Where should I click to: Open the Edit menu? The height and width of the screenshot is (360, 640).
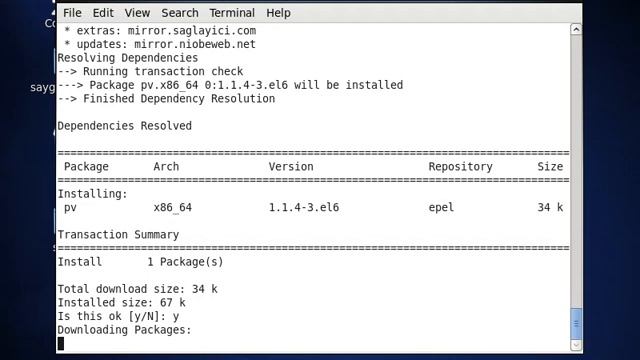click(103, 13)
